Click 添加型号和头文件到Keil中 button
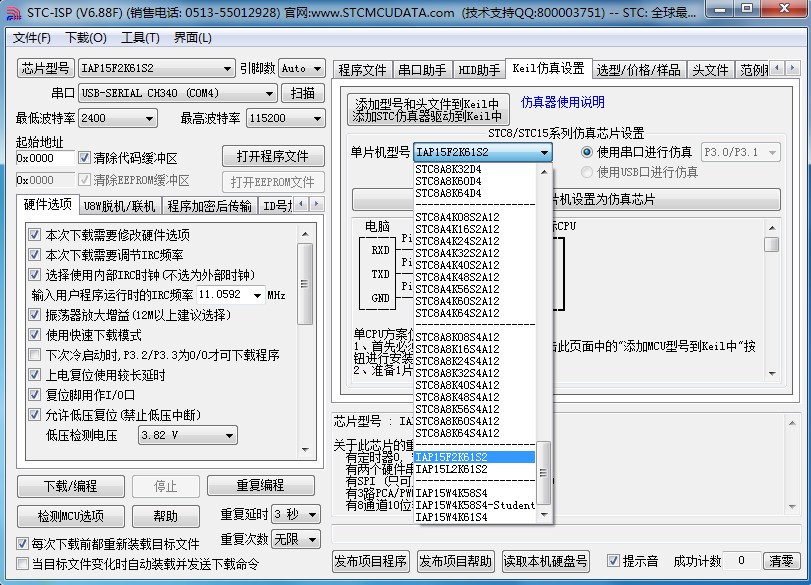The image size is (811, 585). pyautogui.click(x=428, y=109)
